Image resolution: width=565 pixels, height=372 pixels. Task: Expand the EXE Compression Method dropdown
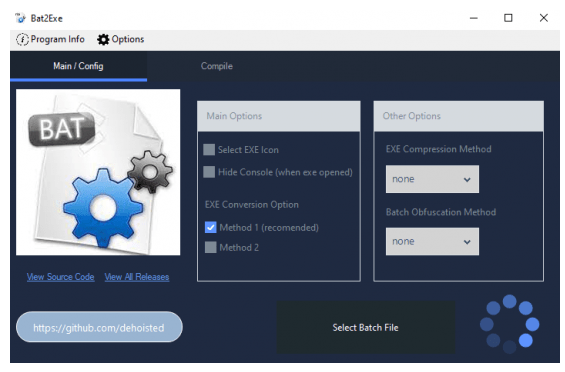click(x=432, y=179)
